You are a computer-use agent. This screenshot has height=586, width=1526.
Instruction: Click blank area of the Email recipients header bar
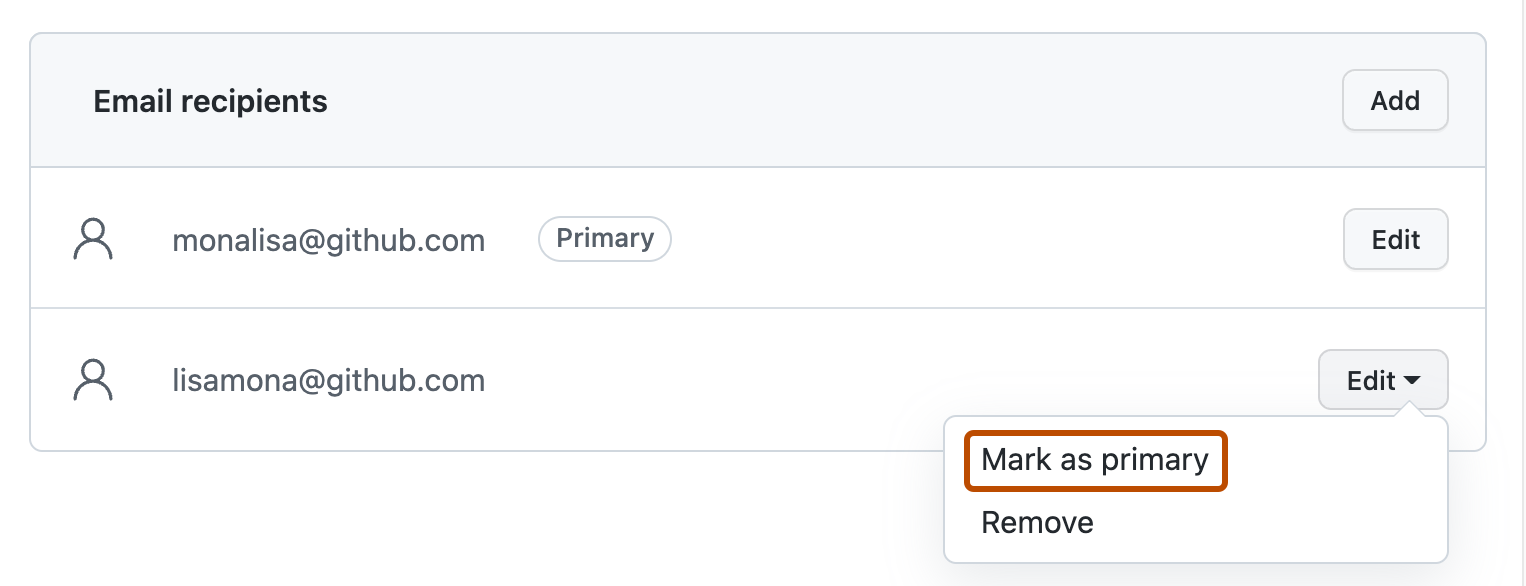tap(800, 101)
